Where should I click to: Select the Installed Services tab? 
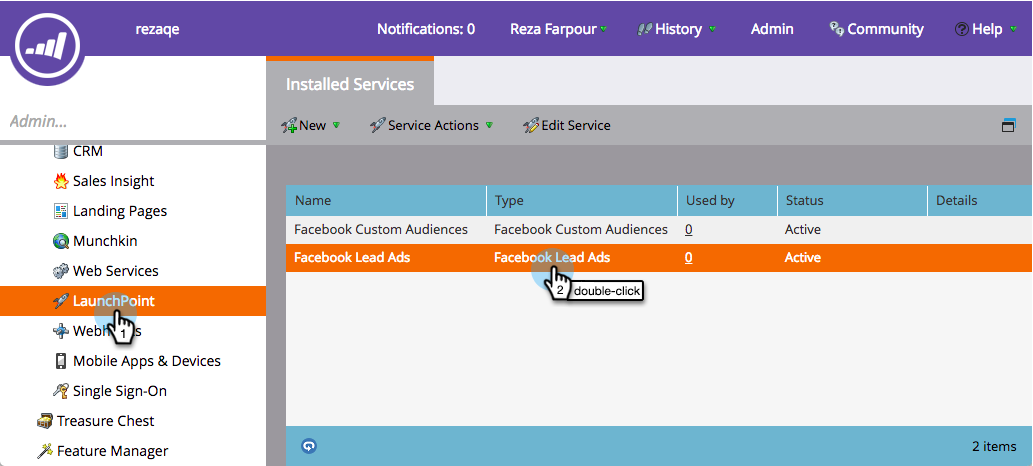tap(350, 83)
